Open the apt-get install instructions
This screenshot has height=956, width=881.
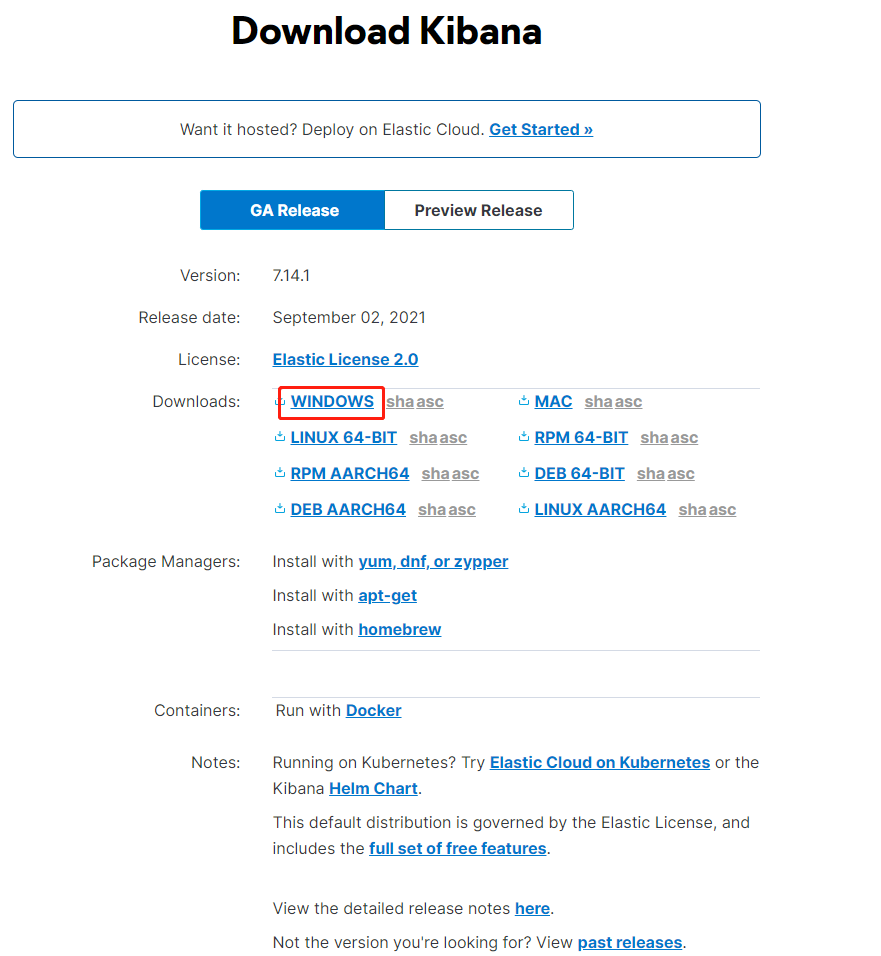pos(387,596)
